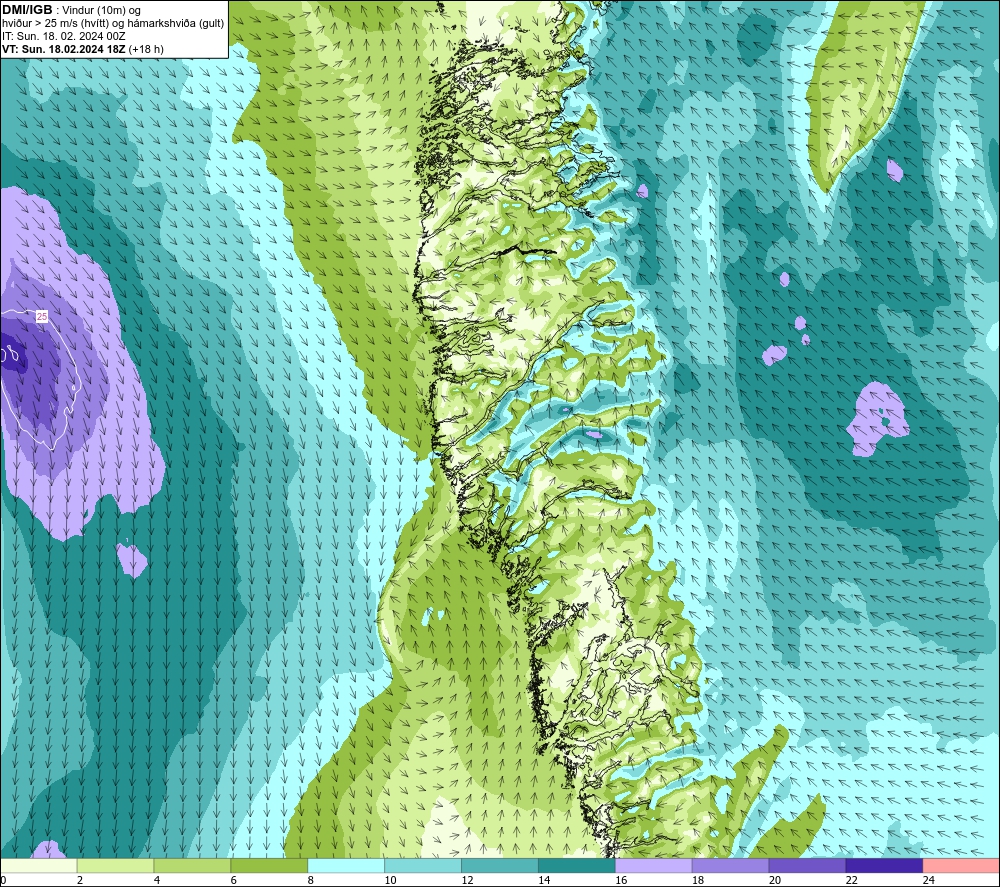This screenshot has height=887, width=1000.
Task: Click the light purple 18–20 m/s legend swatch
Action: click(x=730, y=865)
